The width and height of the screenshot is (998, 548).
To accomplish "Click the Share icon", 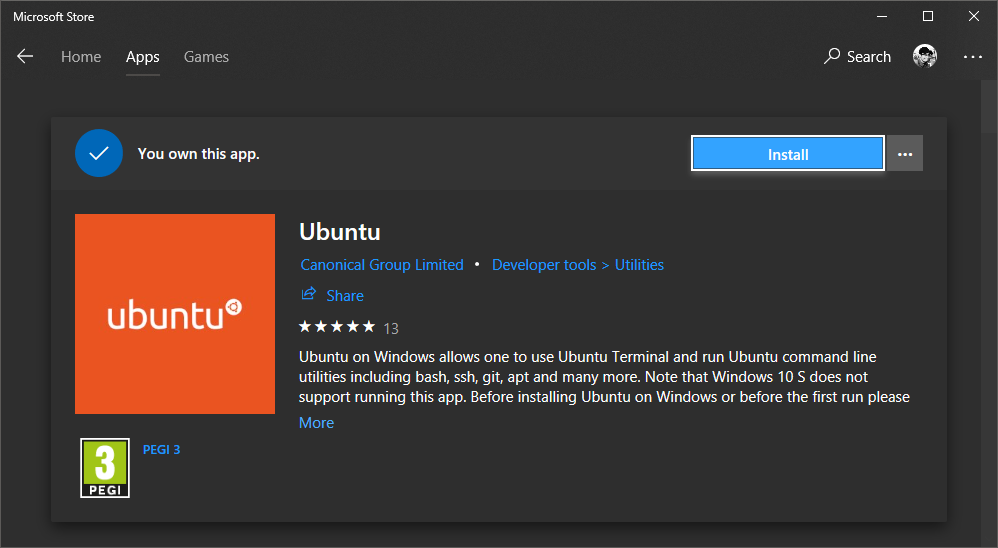I will [x=309, y=294].
